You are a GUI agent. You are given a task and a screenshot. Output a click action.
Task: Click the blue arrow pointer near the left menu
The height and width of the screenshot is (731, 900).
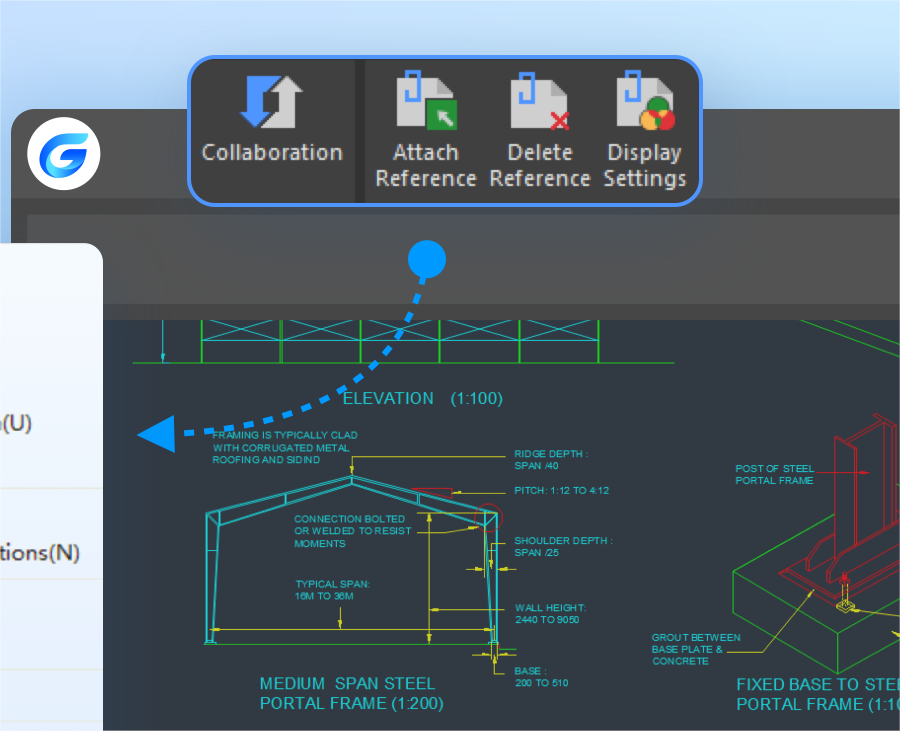(158, 434)
